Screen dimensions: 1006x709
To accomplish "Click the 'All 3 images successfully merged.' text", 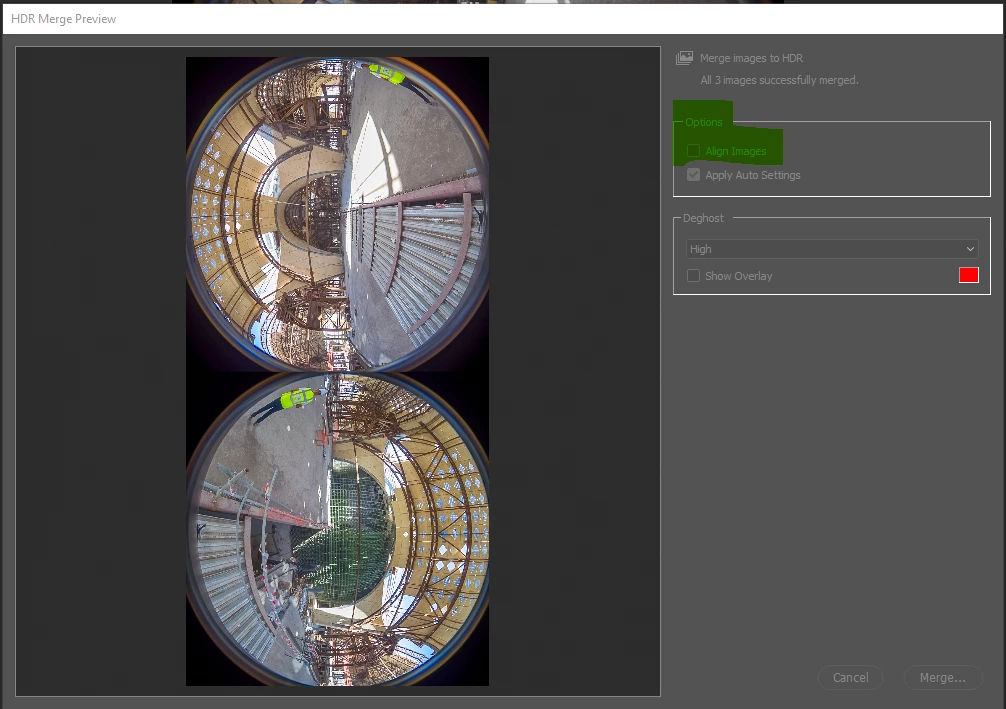I will pos(779,80).
